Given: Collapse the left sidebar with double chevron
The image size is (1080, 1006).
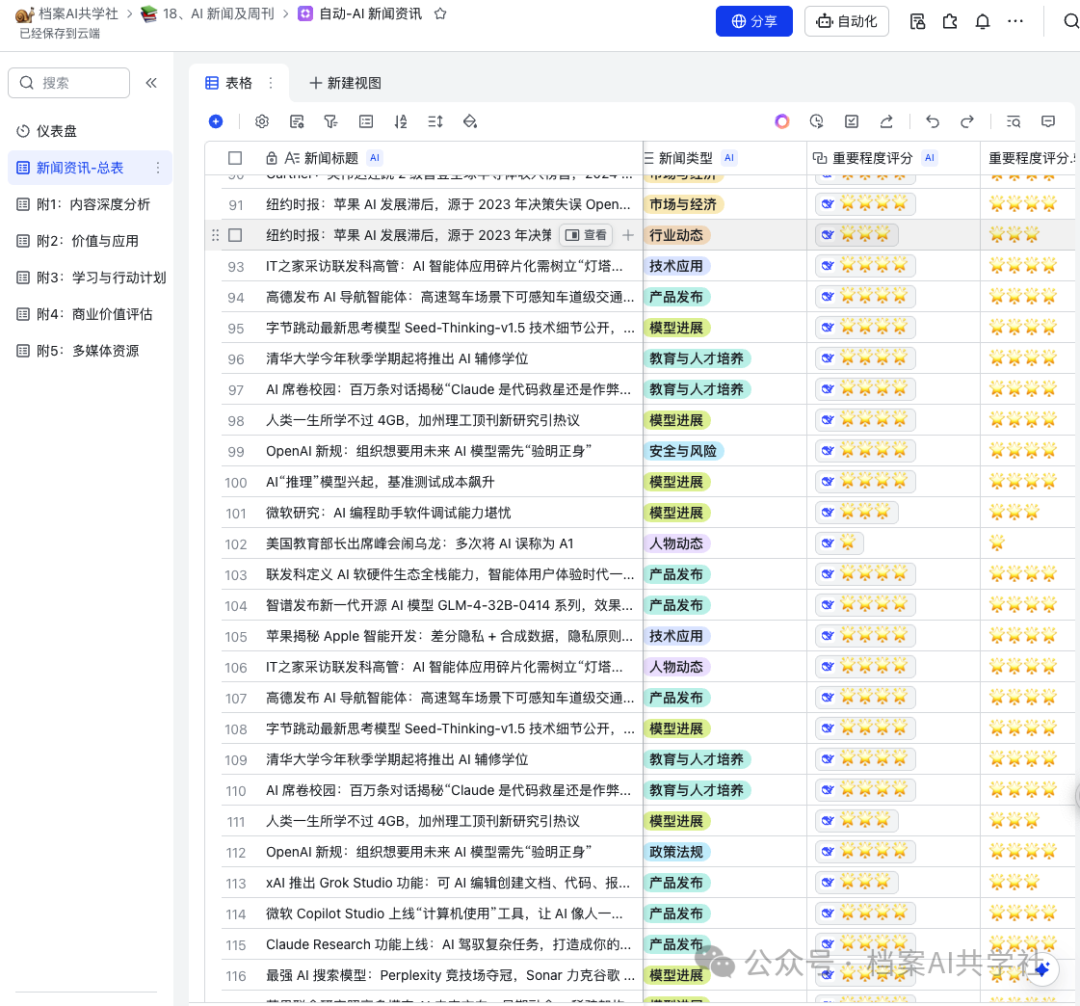Looking at the screenshot, I should point(152,83).
